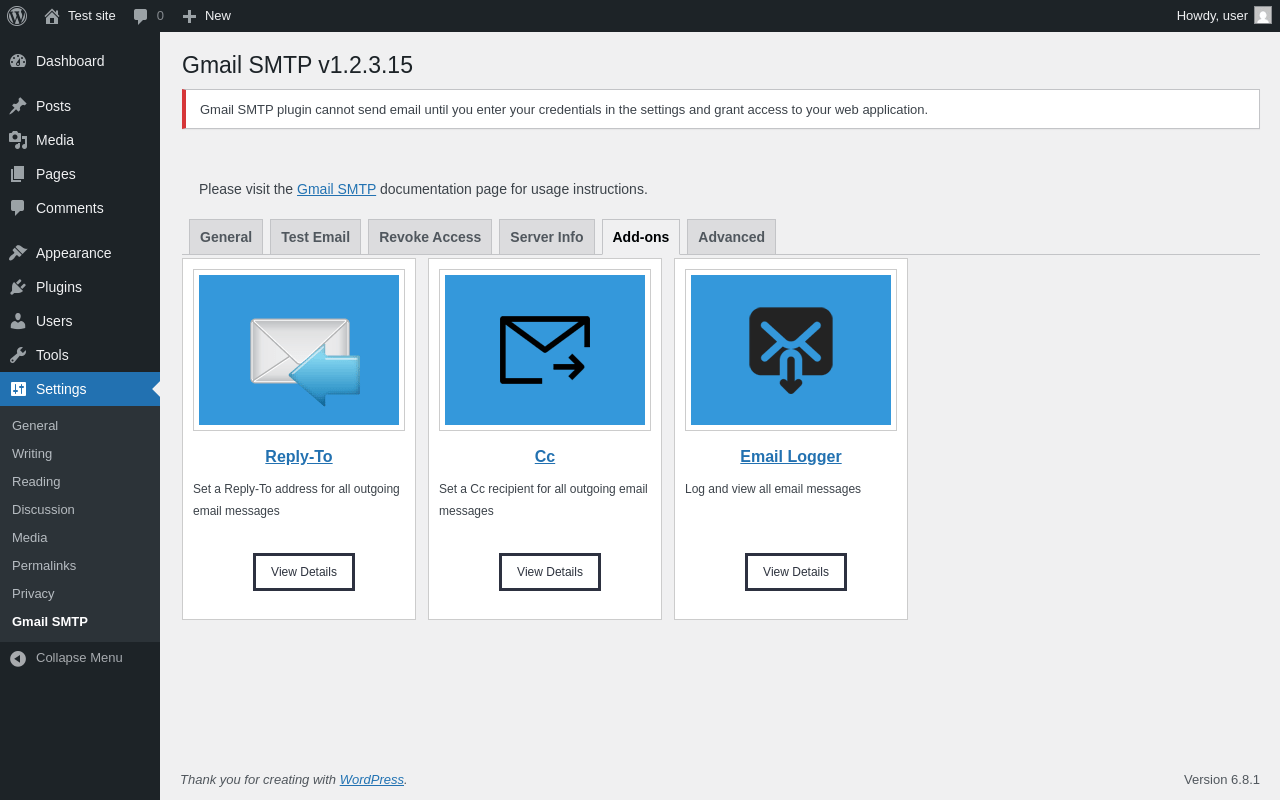Open the Gmail SMTP documentation link
The width and height of the screenshot is (1280, 800).
point(336,189)
